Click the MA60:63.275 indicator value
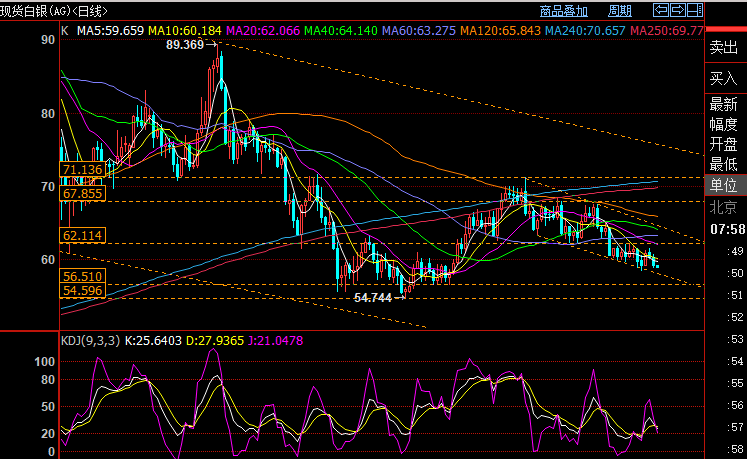The width and height of the screenshot is (747, 459). [x=419, y=31]
